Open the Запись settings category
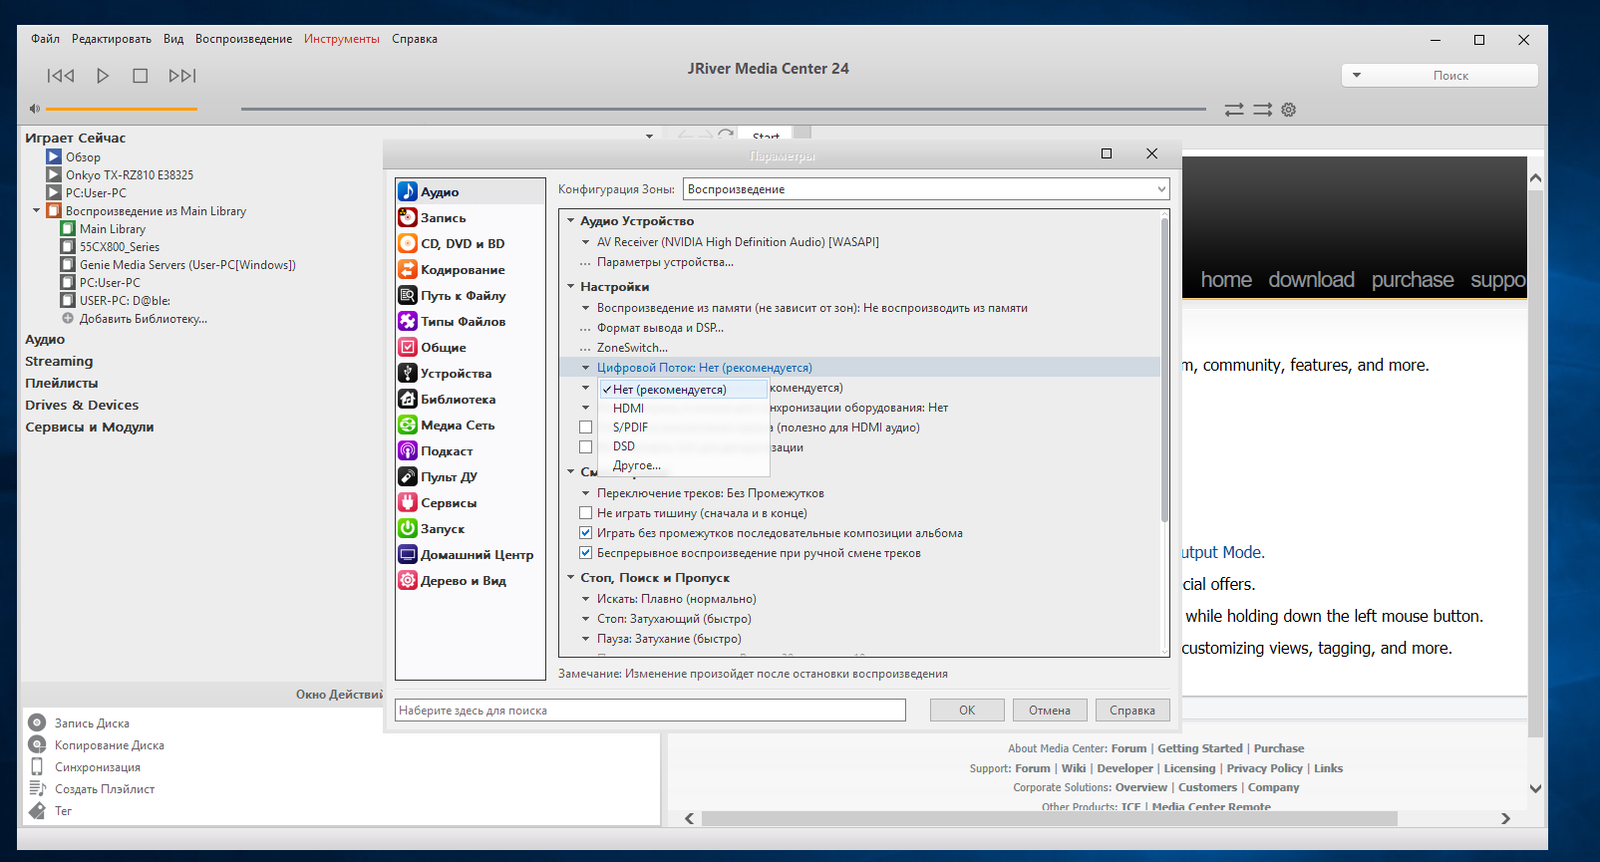Viewport: 1600px width, 862px height. point(469,218)
